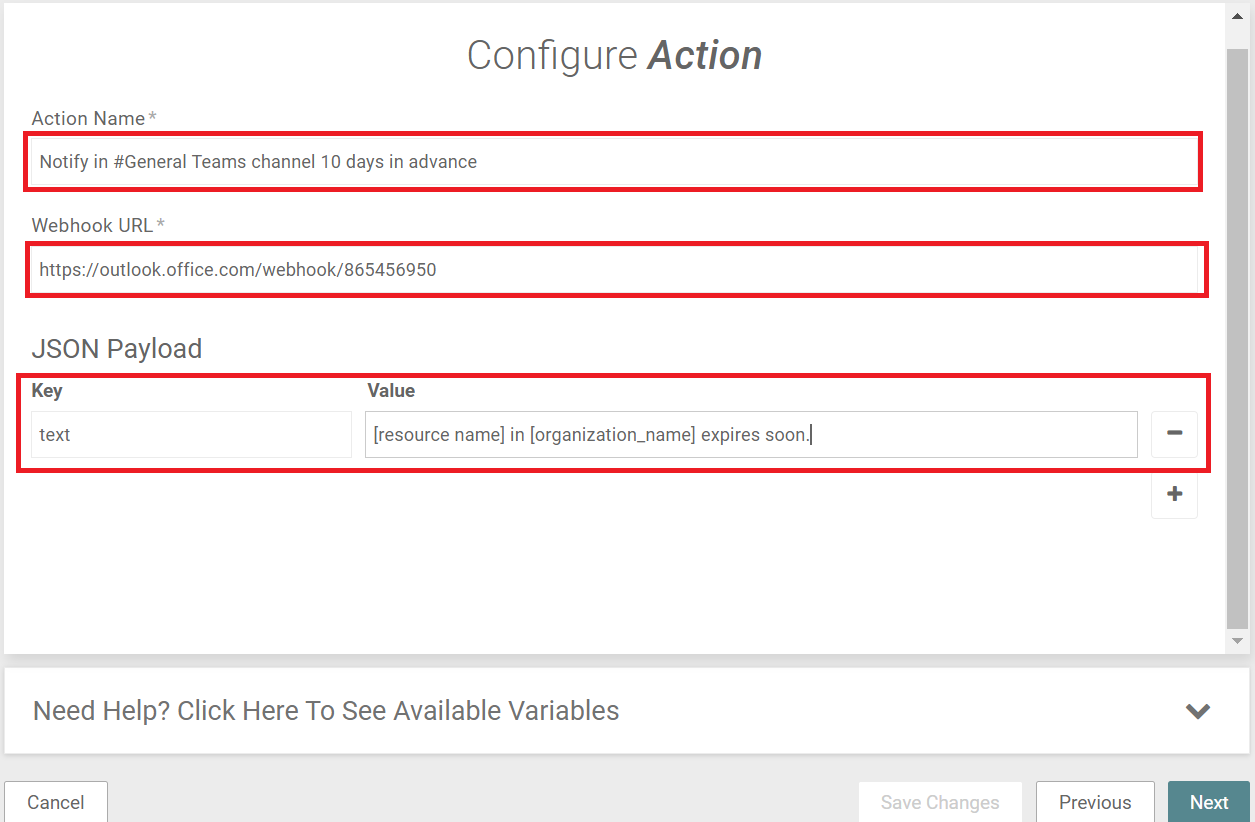
Task: Focus the Action Name input field
Action: click(x=613, y=161)
